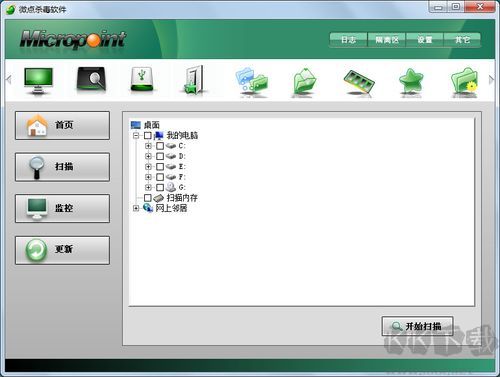Image resolution: width=500 pixels, height=377 pixels.
Task: Click the app icon in title bar
Action: click(11, 9)
